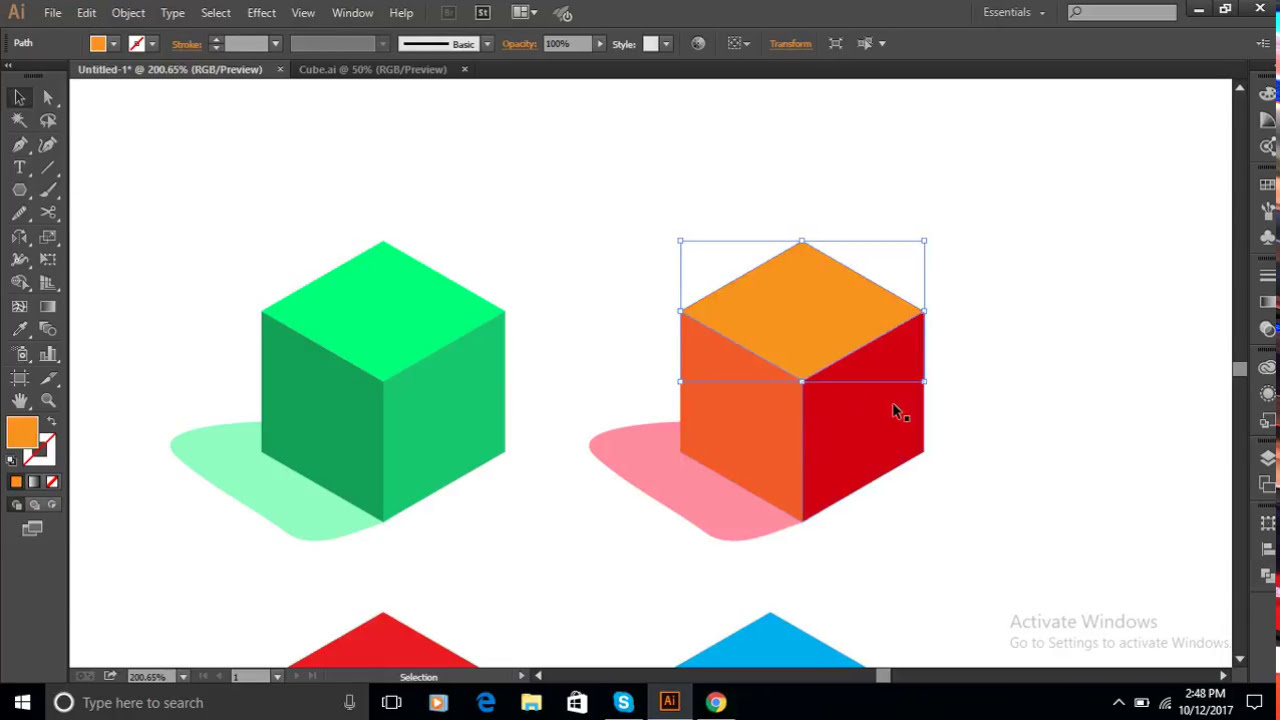Open the Layers panel icon
The image size is (1280, 720).
(1268, 457)
